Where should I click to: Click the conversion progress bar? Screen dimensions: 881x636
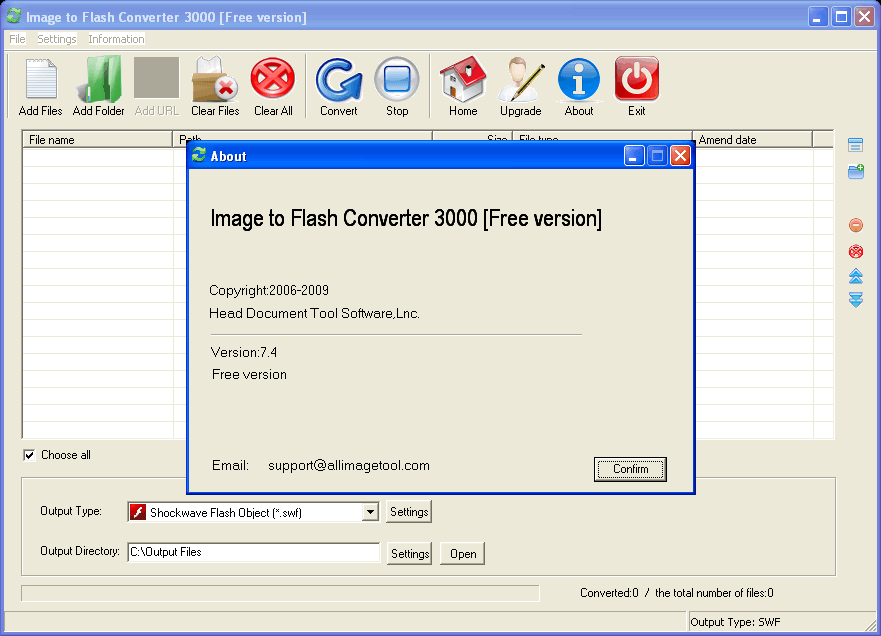[x=280, y=591]
